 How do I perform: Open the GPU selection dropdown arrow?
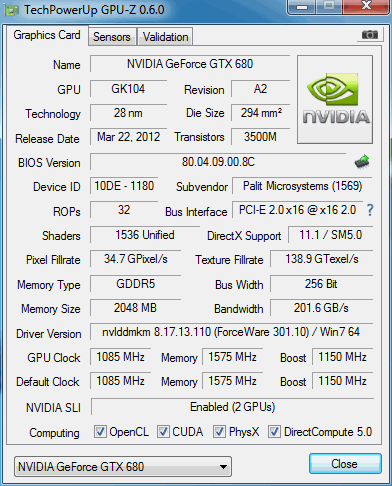[x=224, y=467]
